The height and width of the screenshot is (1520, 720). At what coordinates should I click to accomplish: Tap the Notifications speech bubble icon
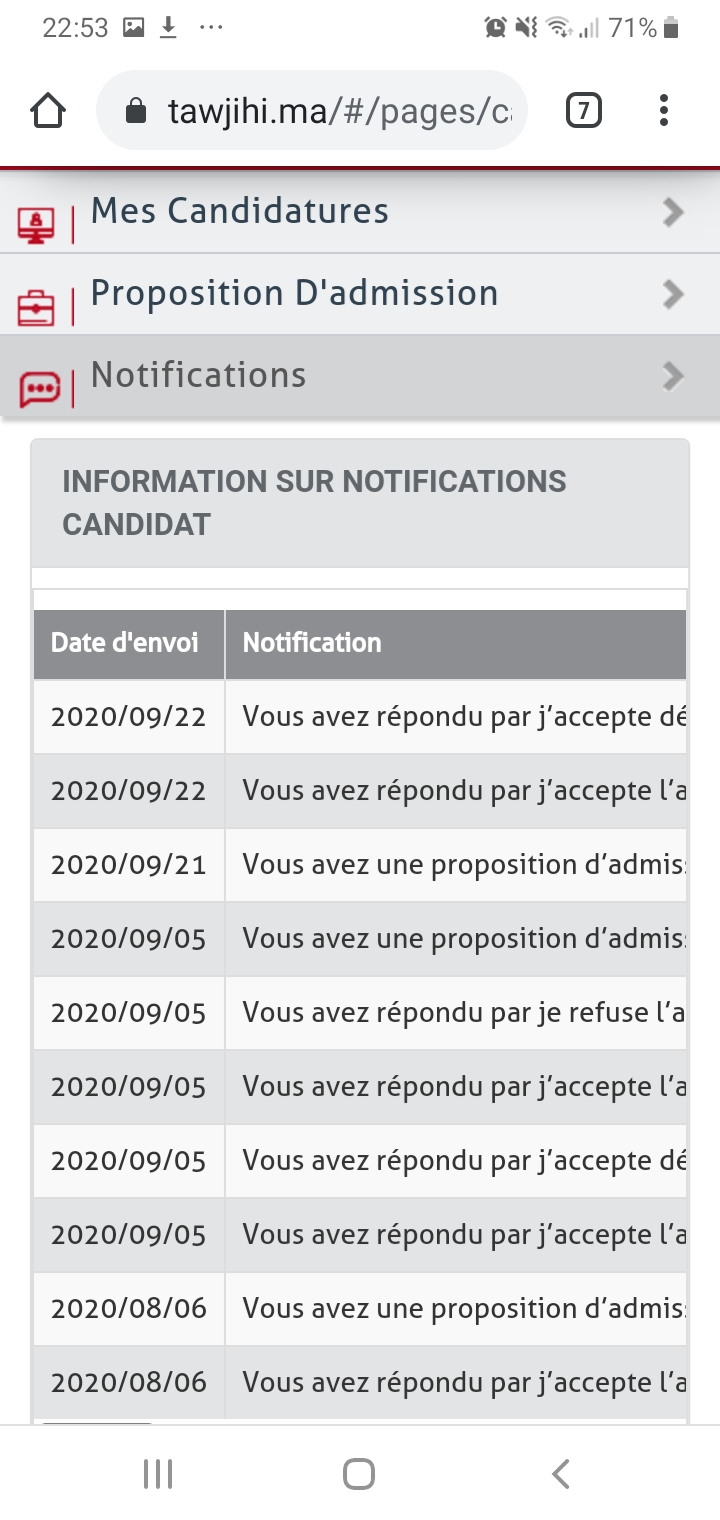[x=39, y=388]
